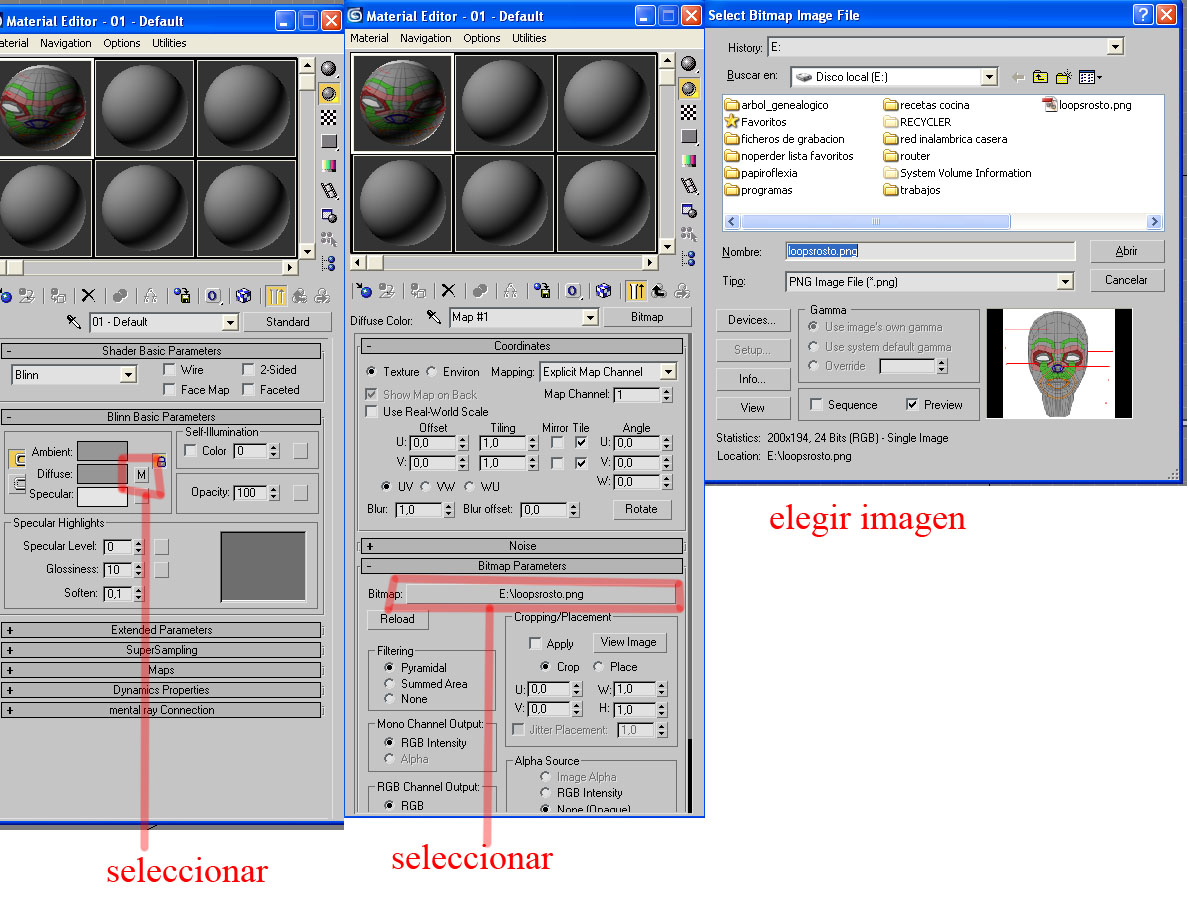
Task: Click Reset Map X icon in middle editor toolbar
Action: (448, 291)
